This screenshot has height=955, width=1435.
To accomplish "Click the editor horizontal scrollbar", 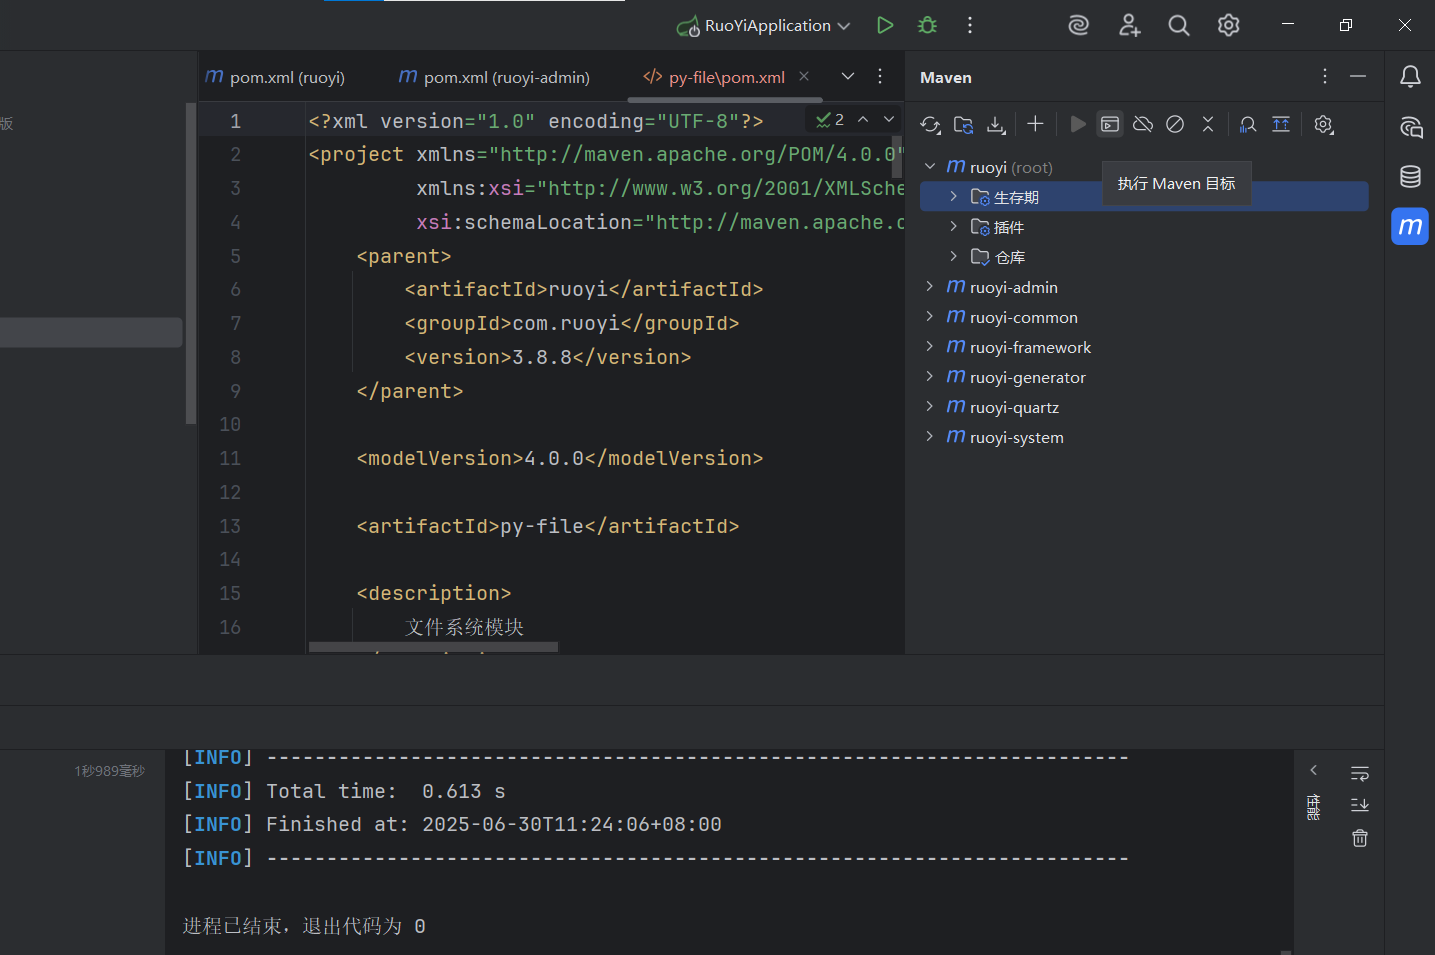I will 433,647.
